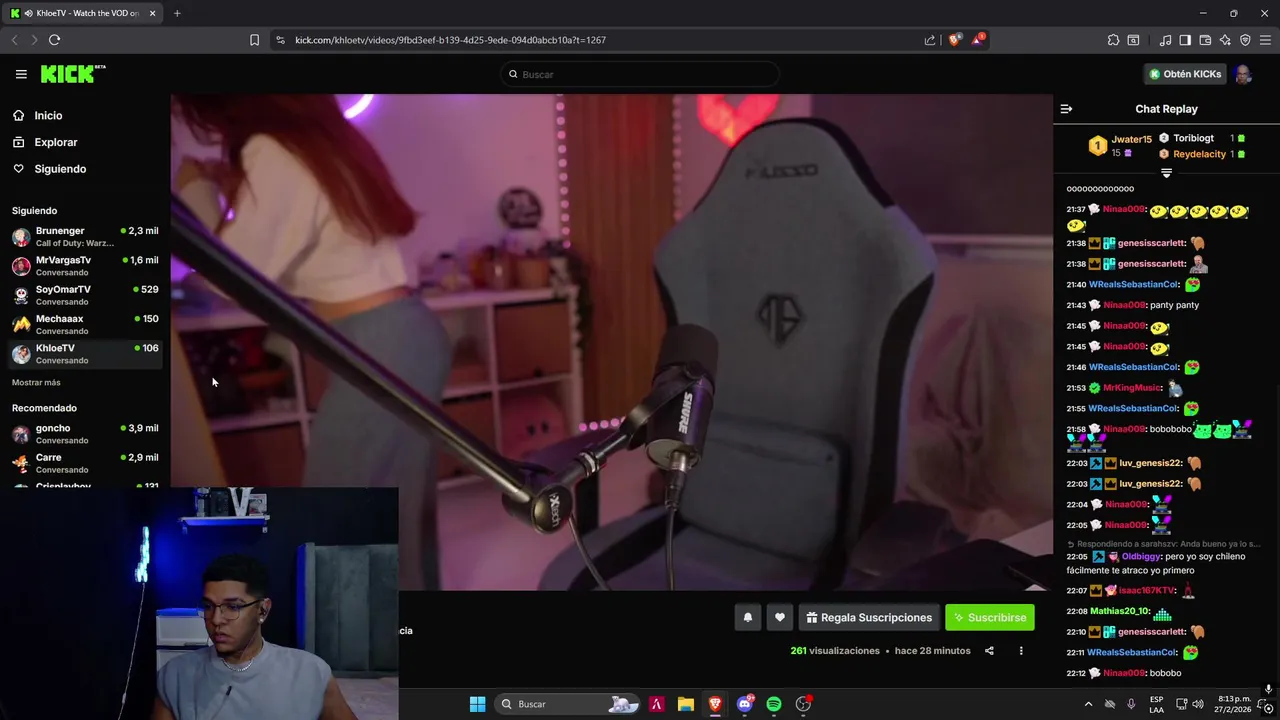
Task: Open the user profile avatar menu
Action: tap(1243, 74)
